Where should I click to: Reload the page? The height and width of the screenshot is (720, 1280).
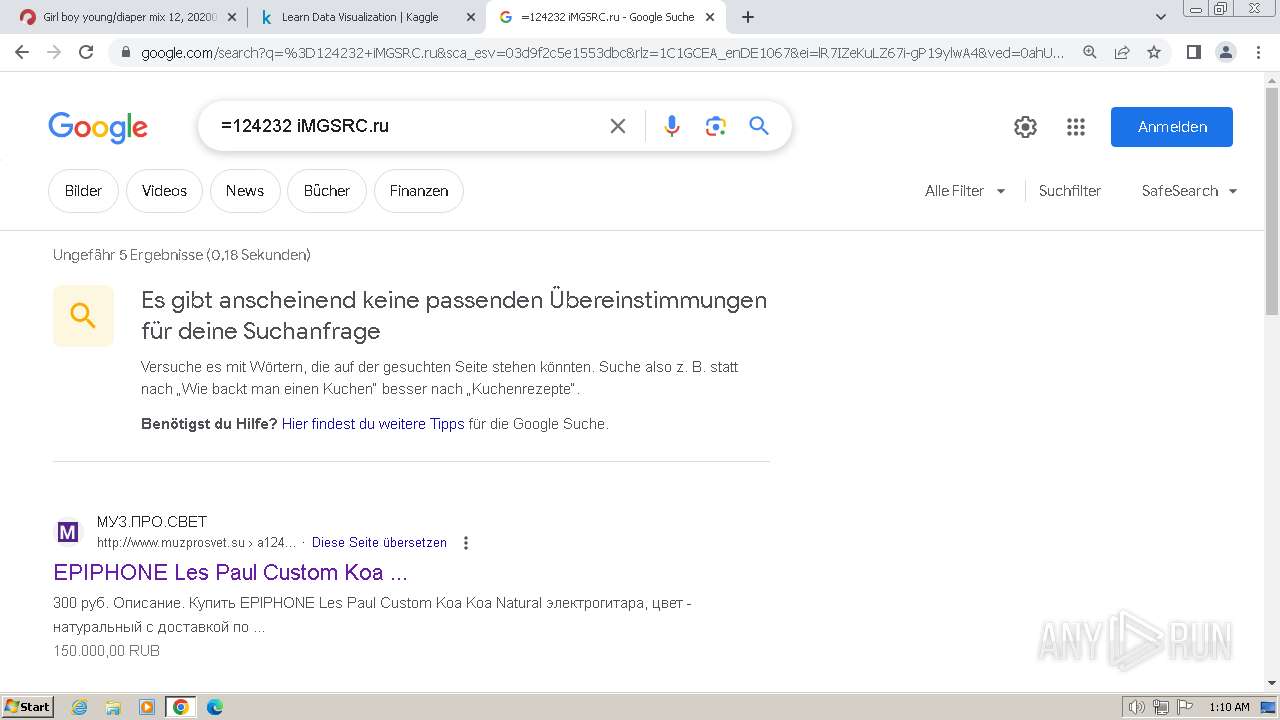pyautogui.click(x=86, y=52)
